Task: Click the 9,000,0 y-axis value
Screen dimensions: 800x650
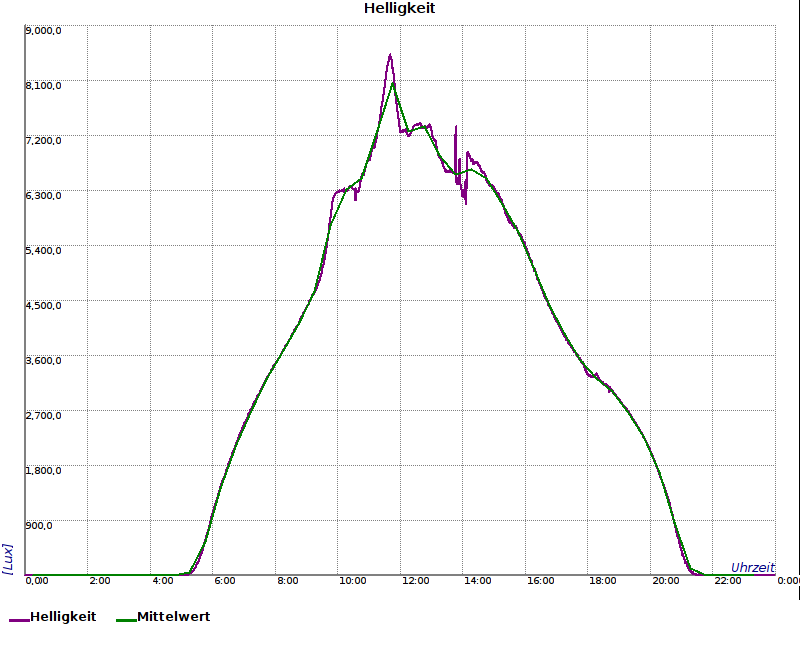Action: point(43,31)
